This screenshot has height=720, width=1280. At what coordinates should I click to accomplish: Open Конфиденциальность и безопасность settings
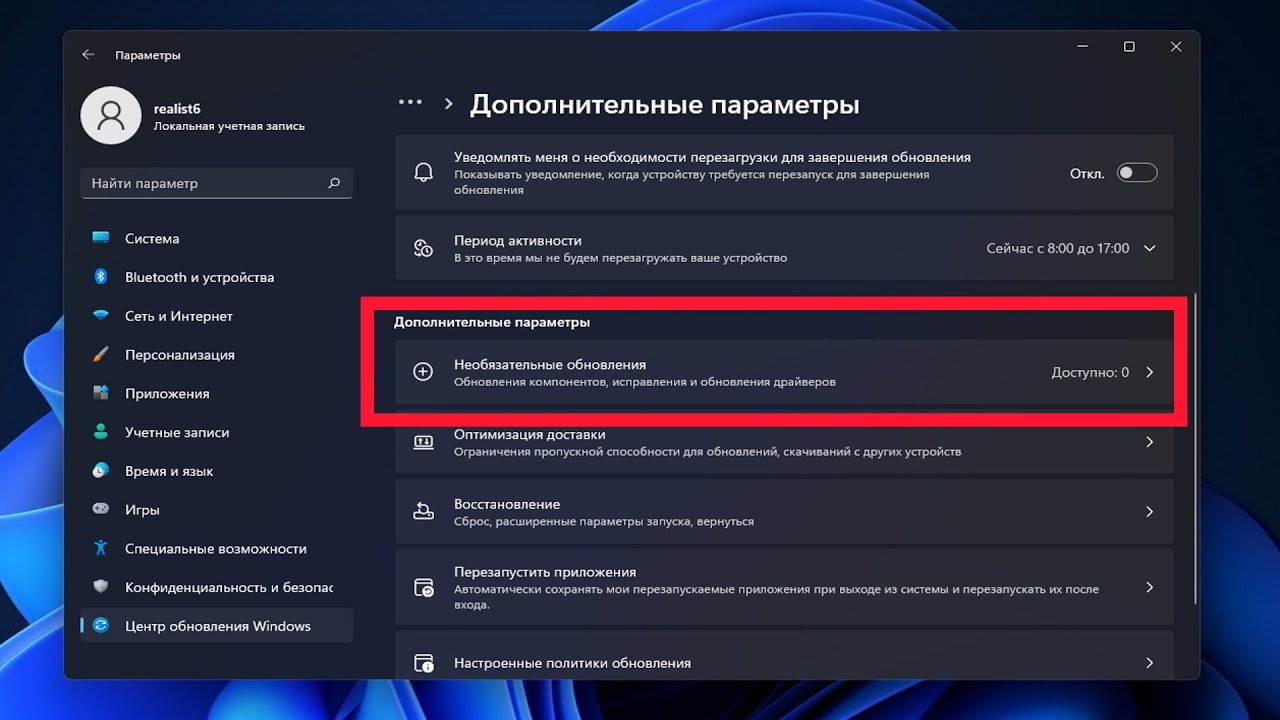click(216, 587)
